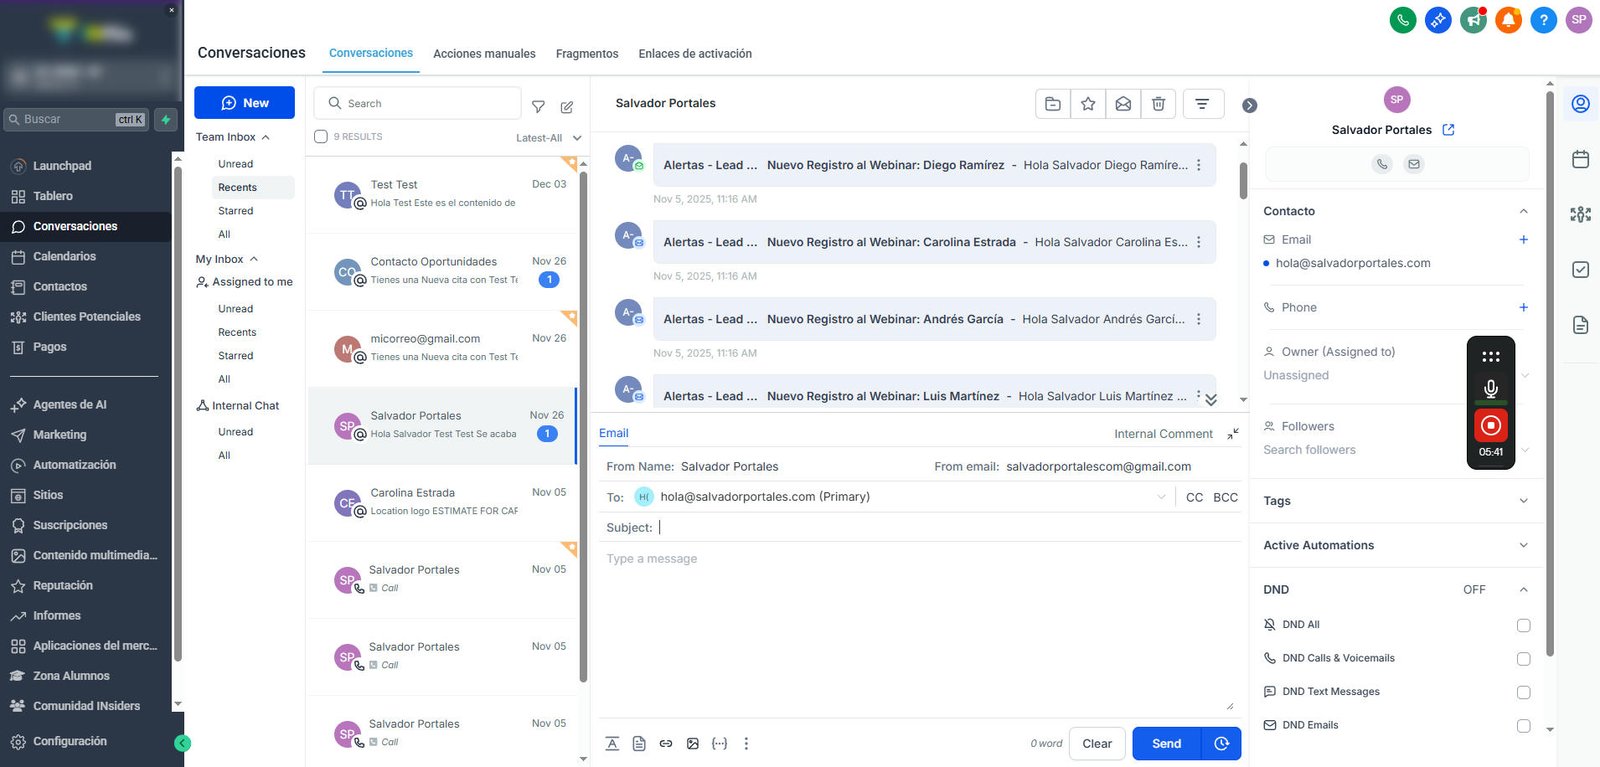Switch to the Fragmentos tab
The image size is (1600, 767).
(587, 54)
